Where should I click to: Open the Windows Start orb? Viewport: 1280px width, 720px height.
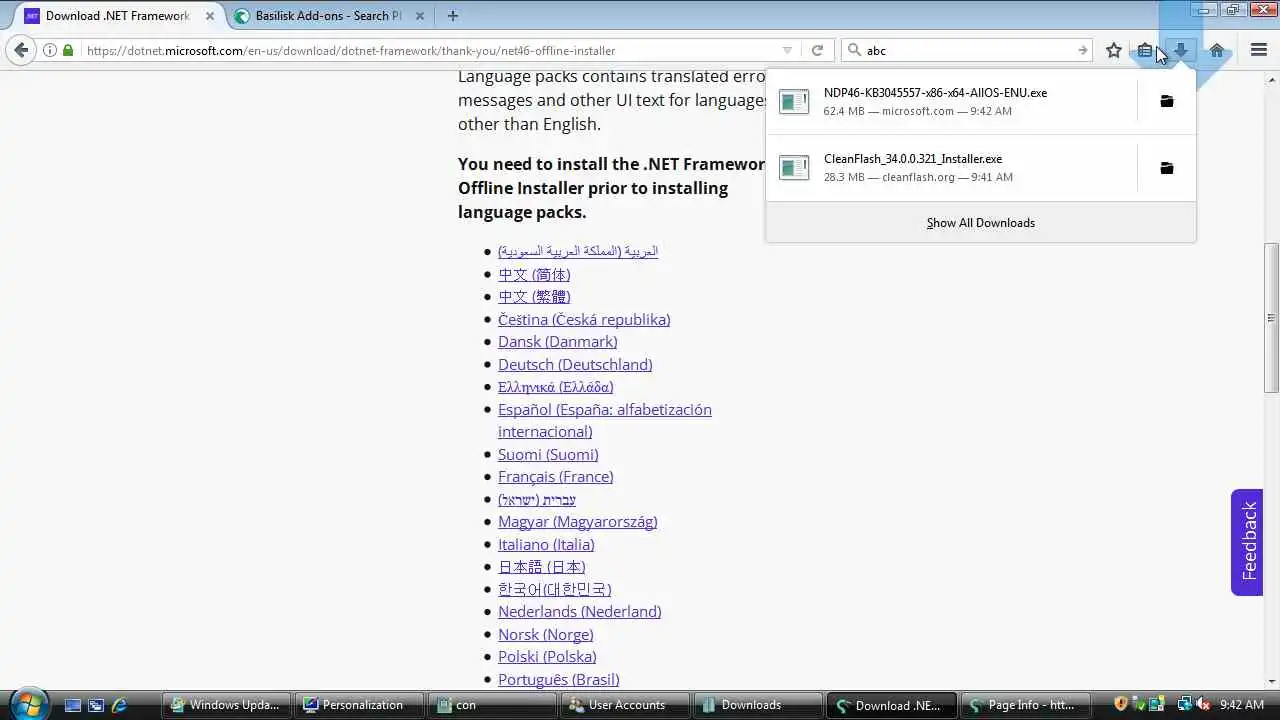[27, 704]
